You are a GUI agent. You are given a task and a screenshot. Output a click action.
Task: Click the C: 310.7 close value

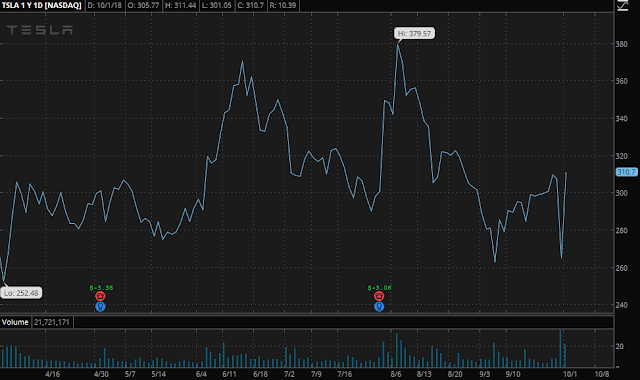click(250, 5)
